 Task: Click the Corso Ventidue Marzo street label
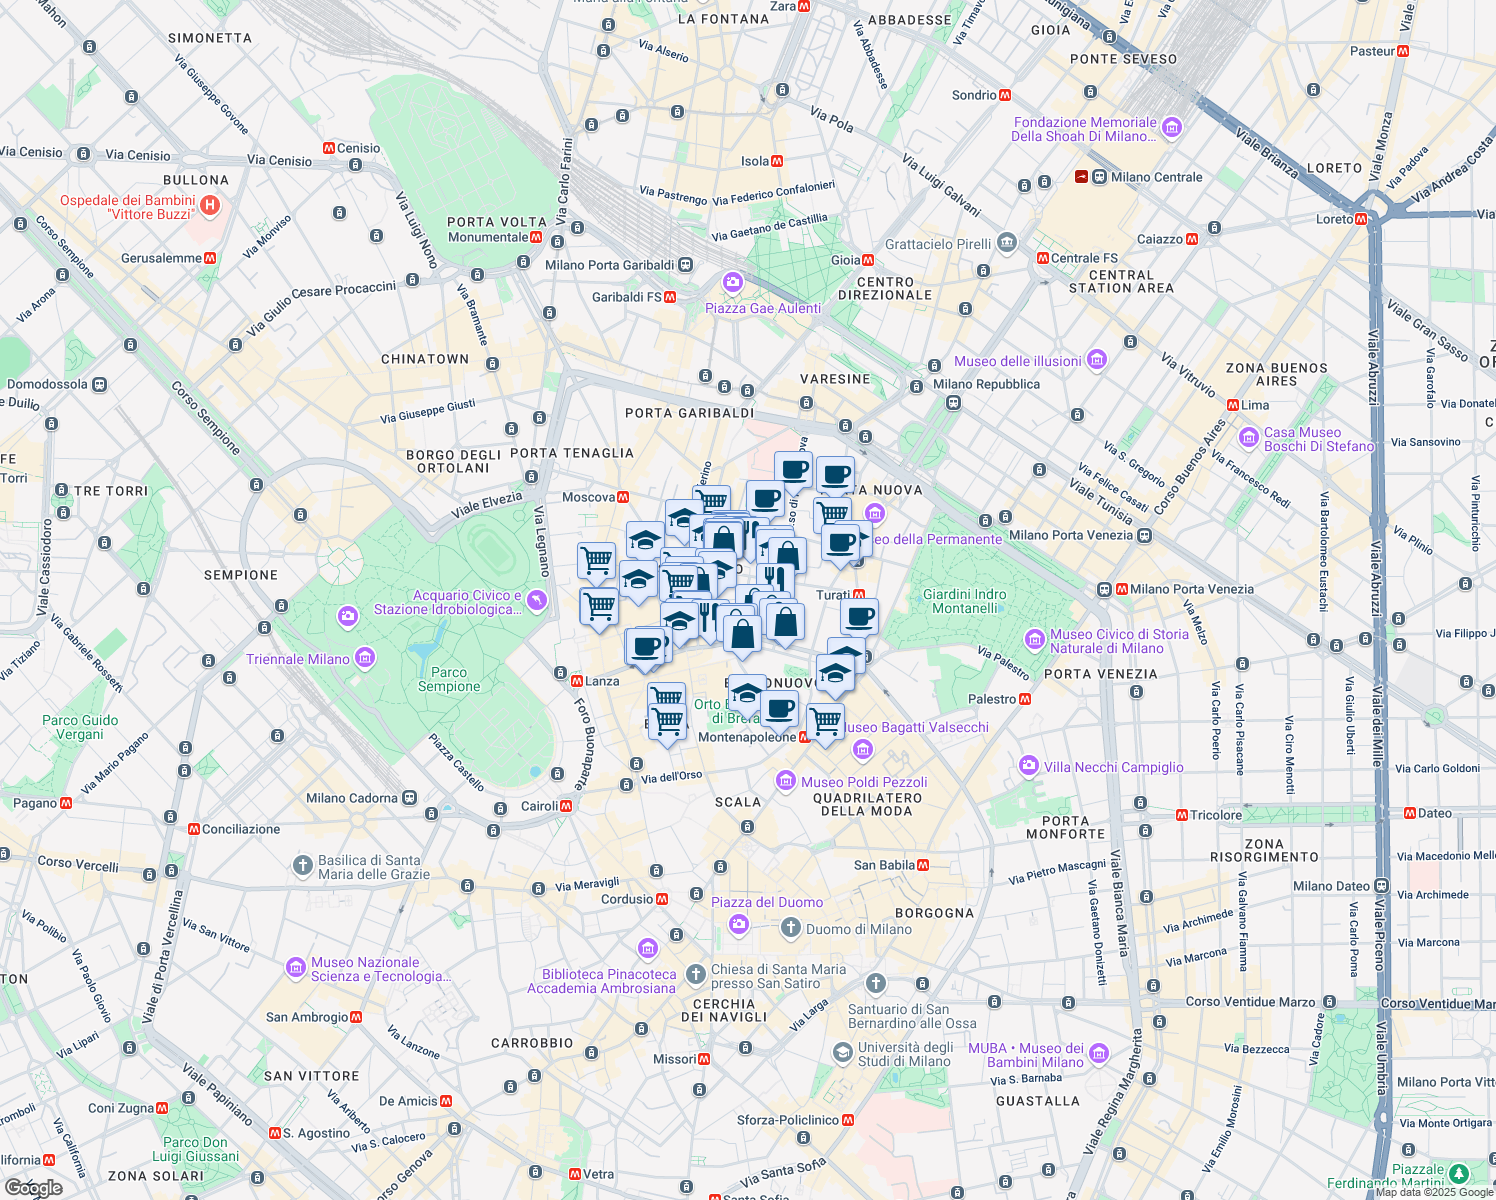point(1251,1002)
